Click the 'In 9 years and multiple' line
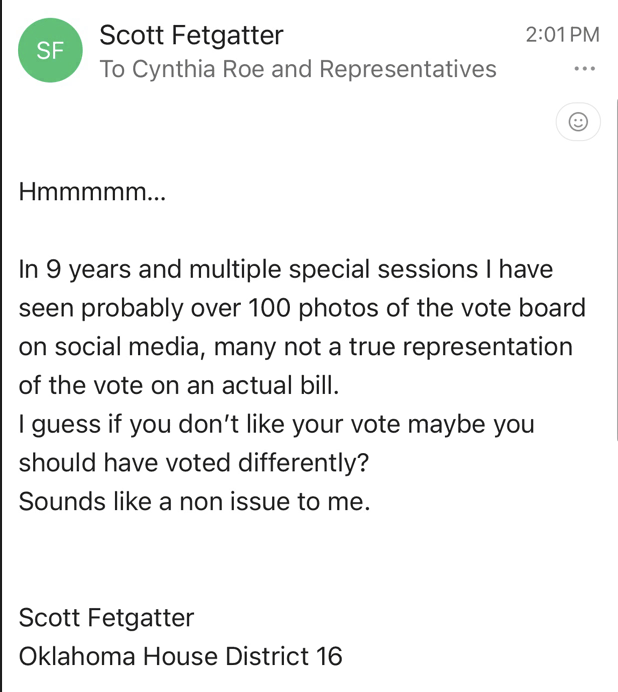Viewport: 618px width, 692px height. pyautogui.click(x=286, y=270)
